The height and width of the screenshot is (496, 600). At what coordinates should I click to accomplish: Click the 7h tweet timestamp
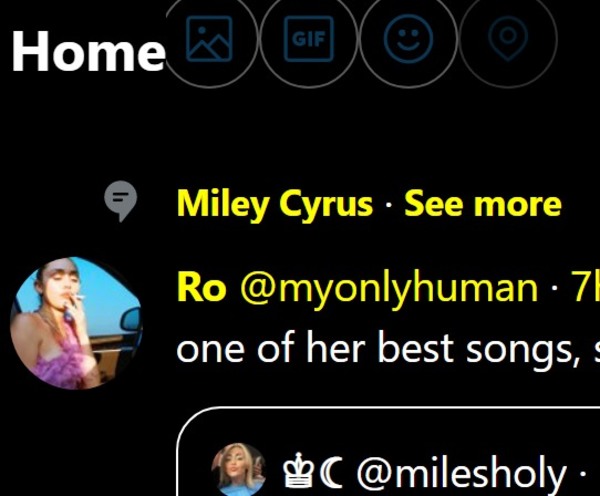point(584,288)
